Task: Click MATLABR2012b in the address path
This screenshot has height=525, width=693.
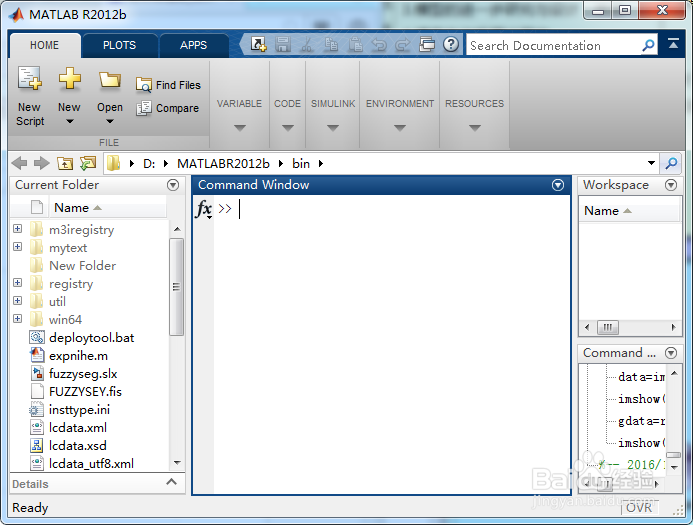Action: click(223, 164)
